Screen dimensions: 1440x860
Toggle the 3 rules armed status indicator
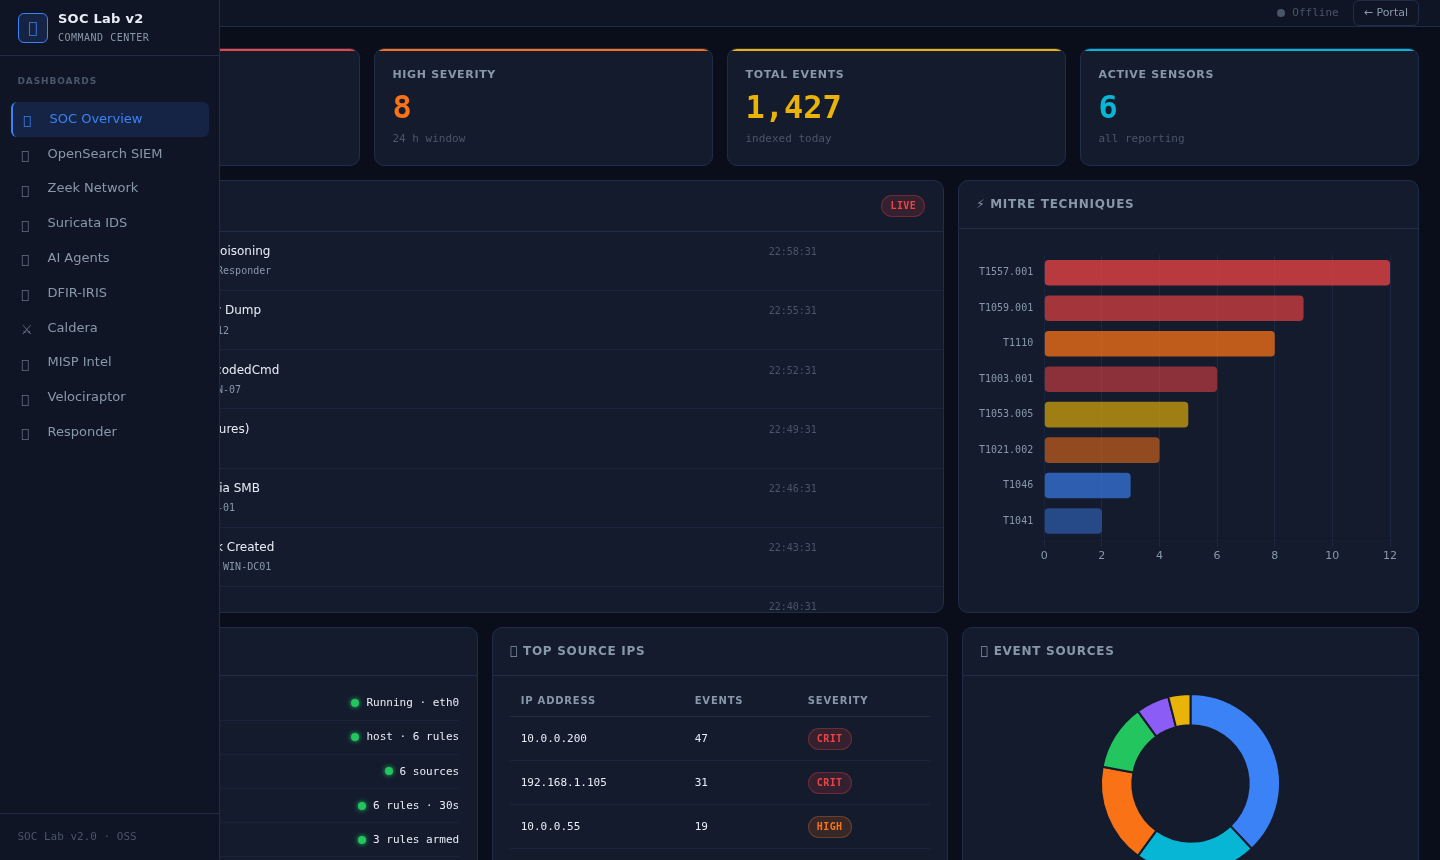pyautogui.click(x=361, y=839)
